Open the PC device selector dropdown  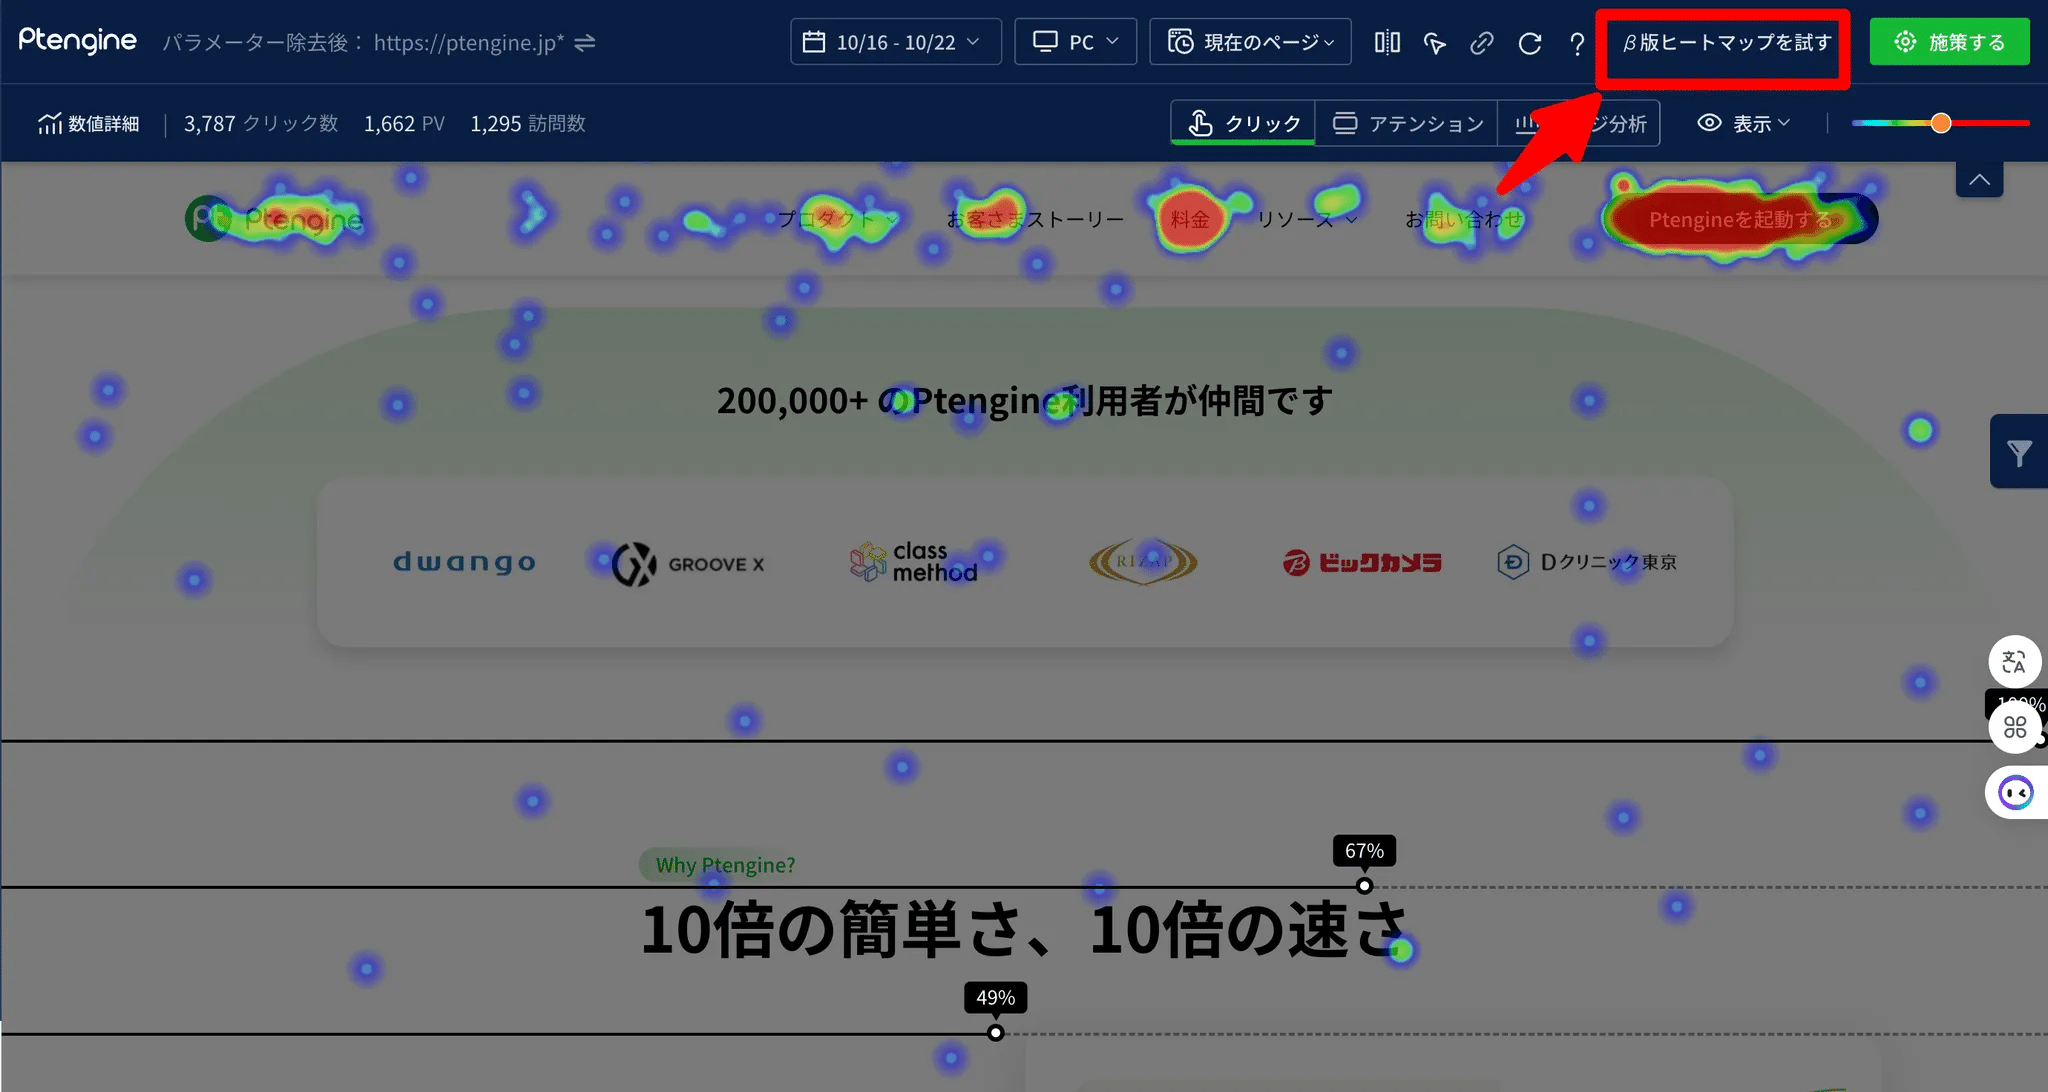[1075, 41]
